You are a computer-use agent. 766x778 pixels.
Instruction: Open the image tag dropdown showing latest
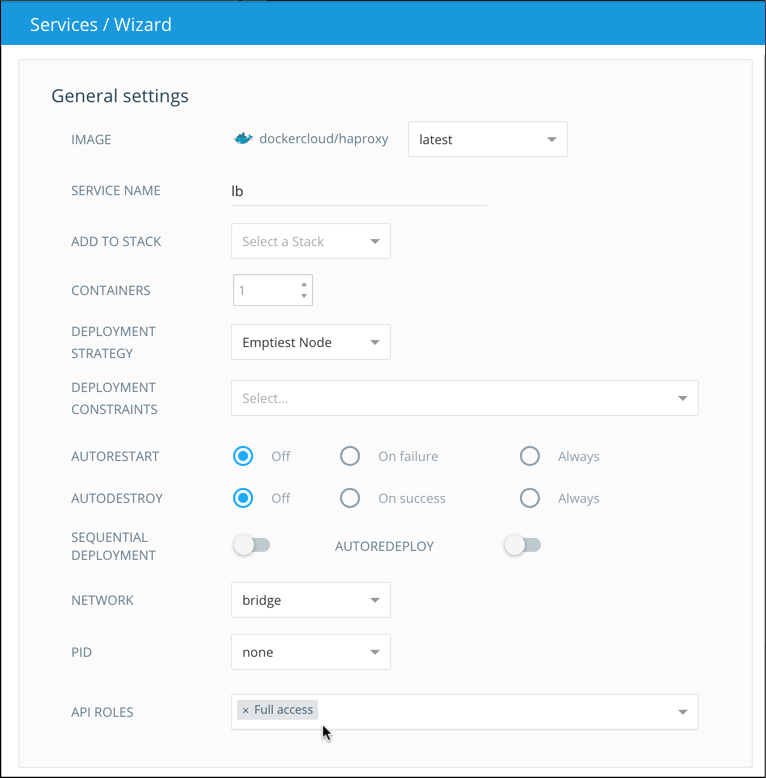[487, 140]
